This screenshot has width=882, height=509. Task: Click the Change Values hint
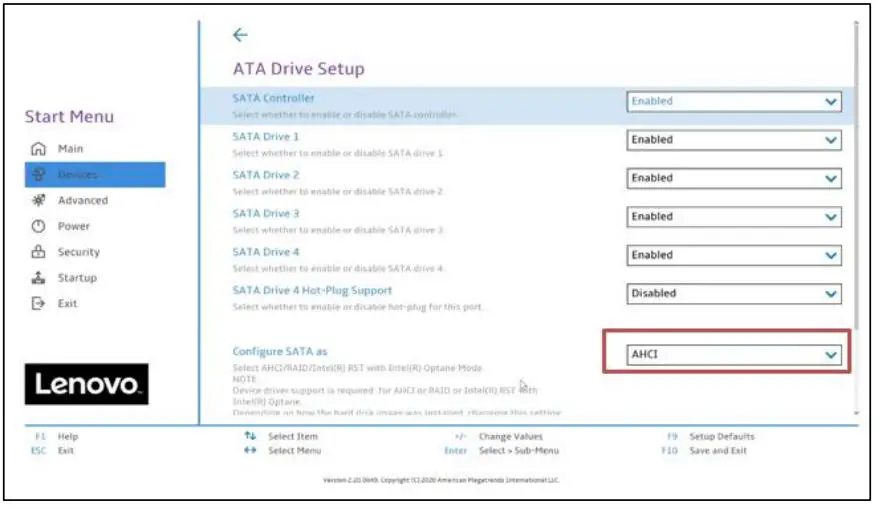pyautogui.click(x=499, y=436)
